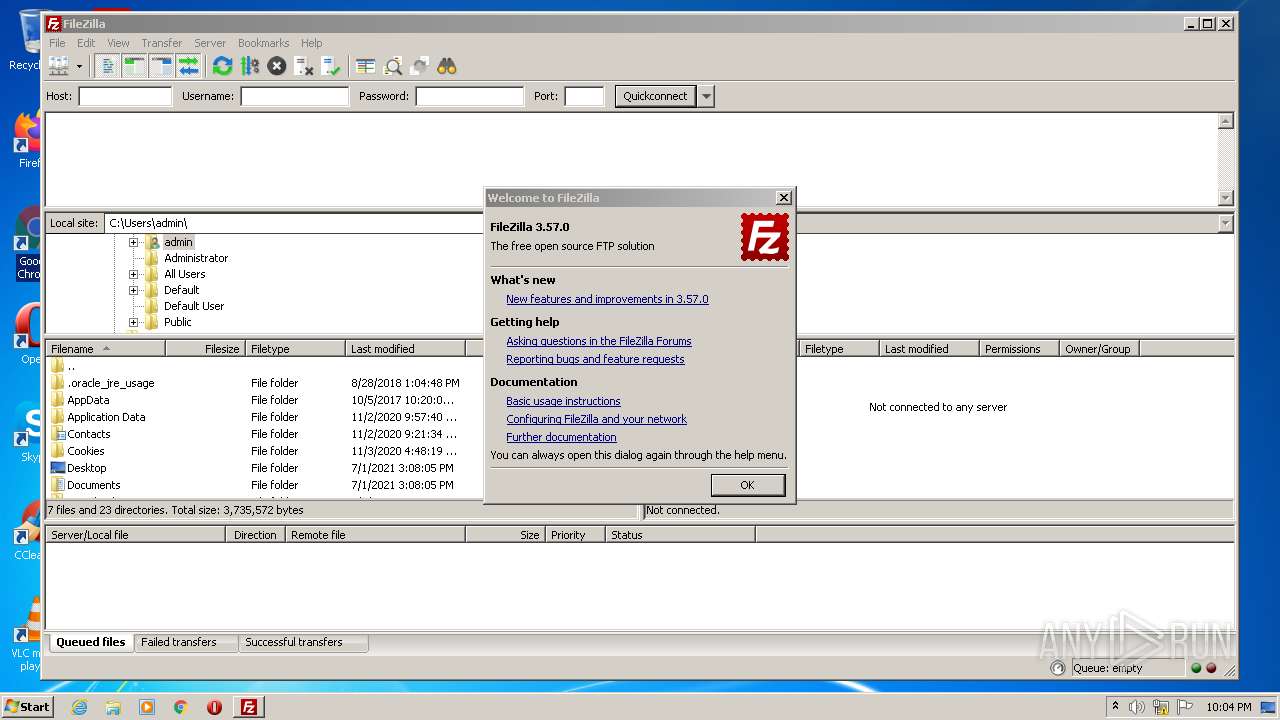Image resolution: width=1280 pixels, height=720 pixels.
Task: Open Quickconnect history dropdown
Action: pos(706,96)
